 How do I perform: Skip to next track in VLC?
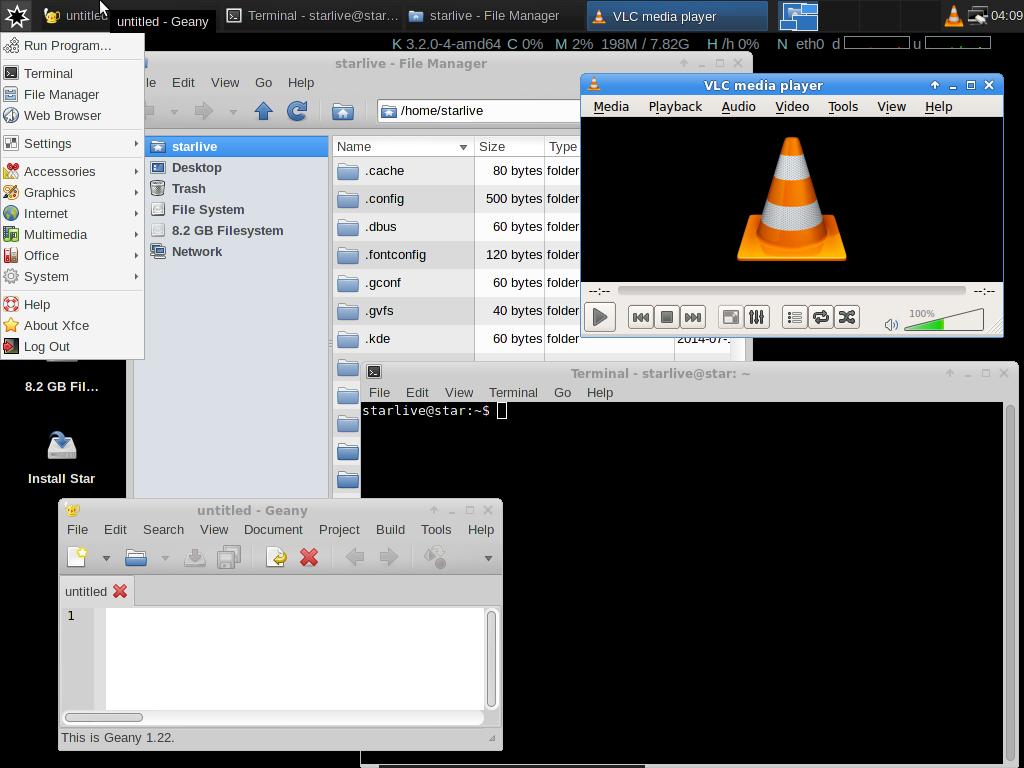coord(692,317)
